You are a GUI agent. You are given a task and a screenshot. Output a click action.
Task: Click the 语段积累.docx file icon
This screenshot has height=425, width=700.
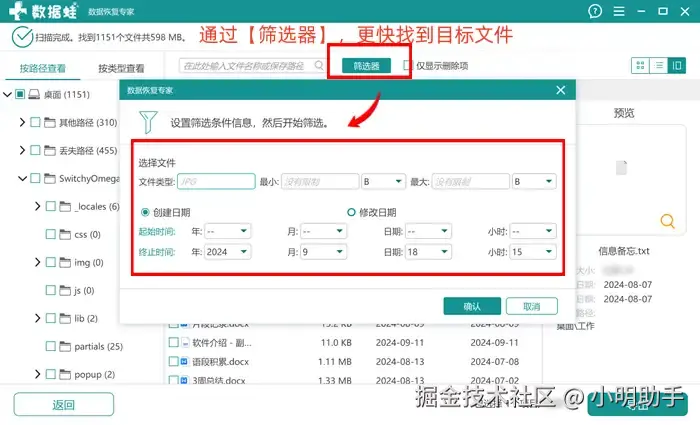coord(184,362)
